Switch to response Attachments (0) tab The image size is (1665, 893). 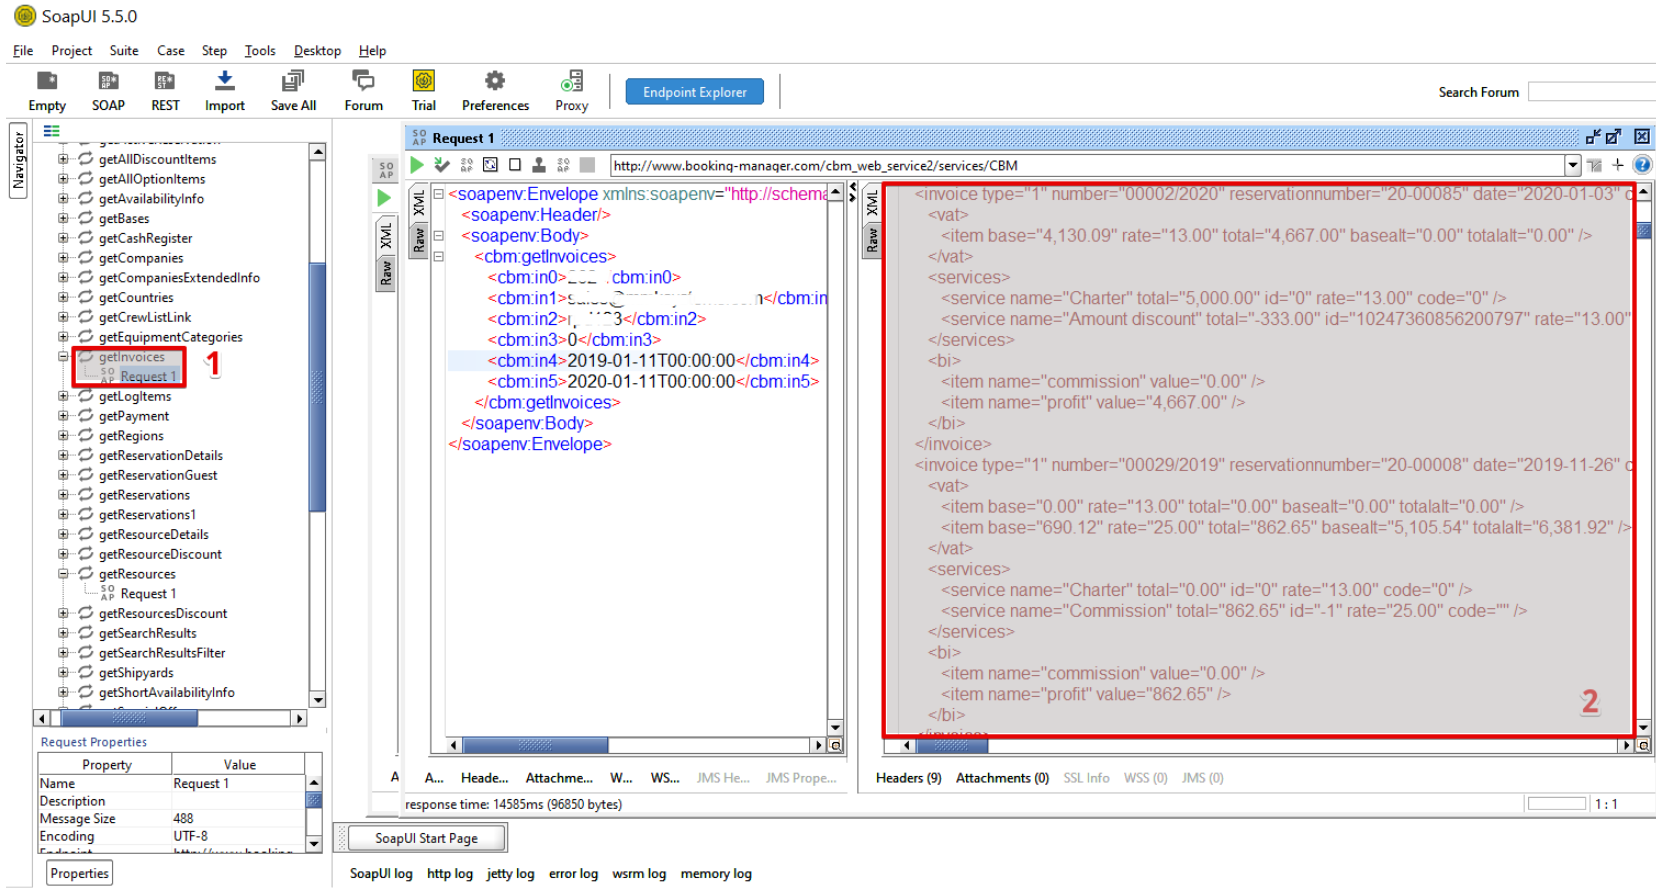[1002, 778]
